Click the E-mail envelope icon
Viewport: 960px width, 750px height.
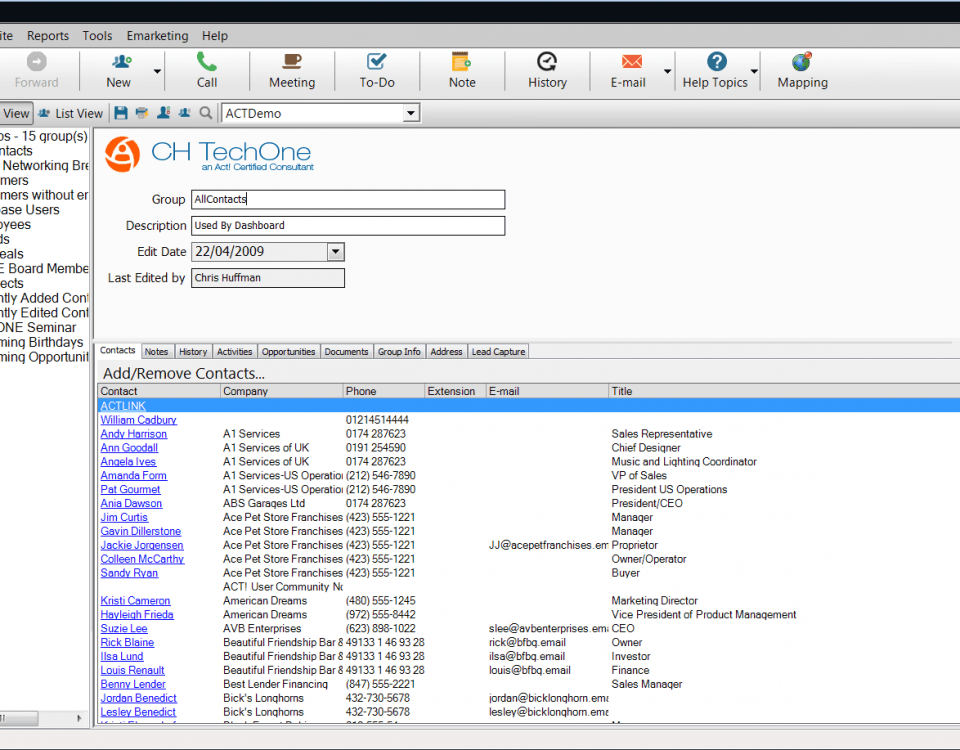pos(631,62)
